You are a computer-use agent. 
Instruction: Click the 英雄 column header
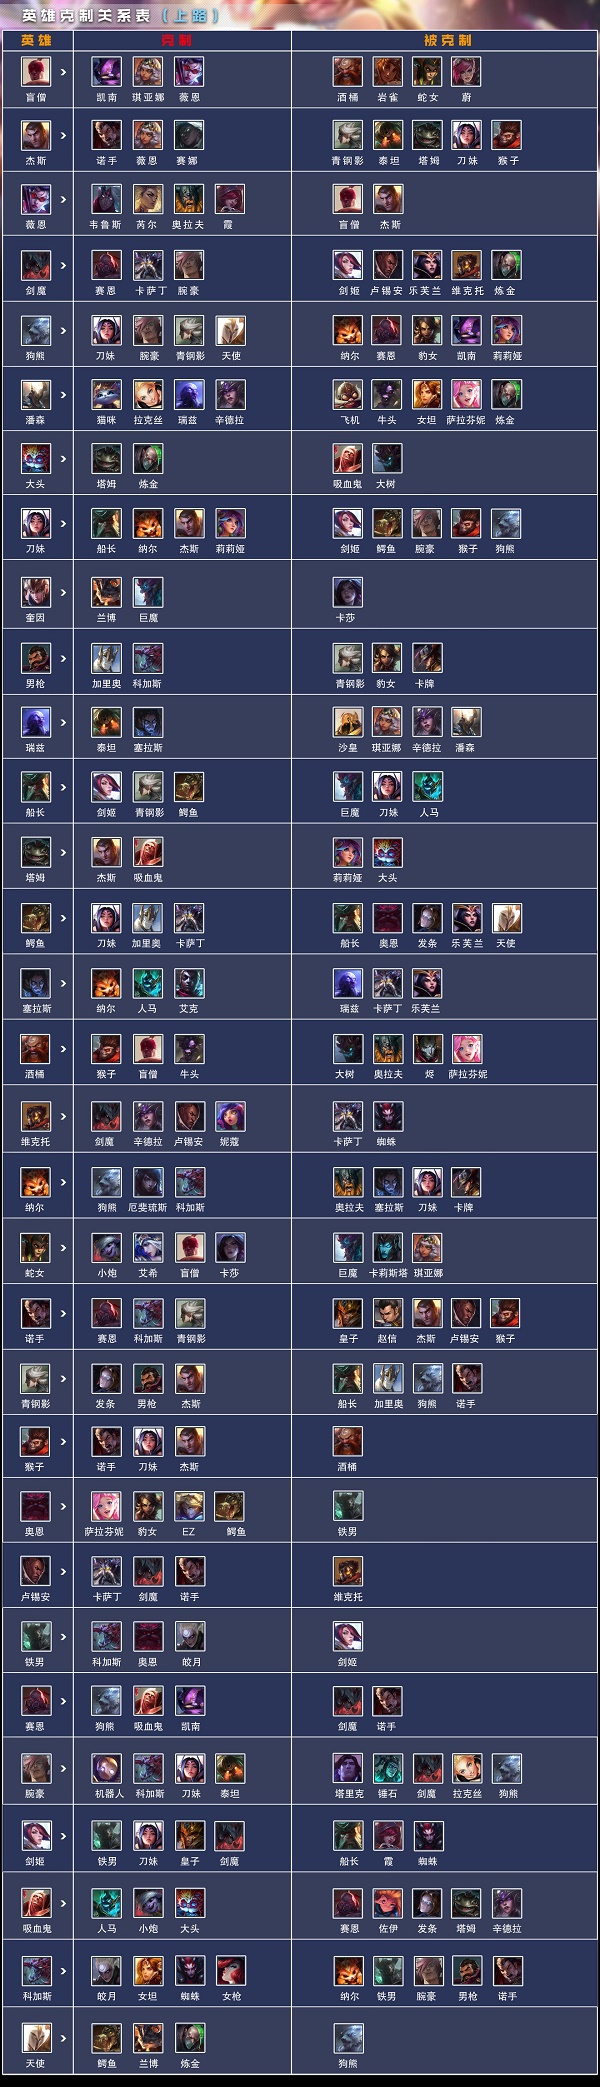coord(36,40)
